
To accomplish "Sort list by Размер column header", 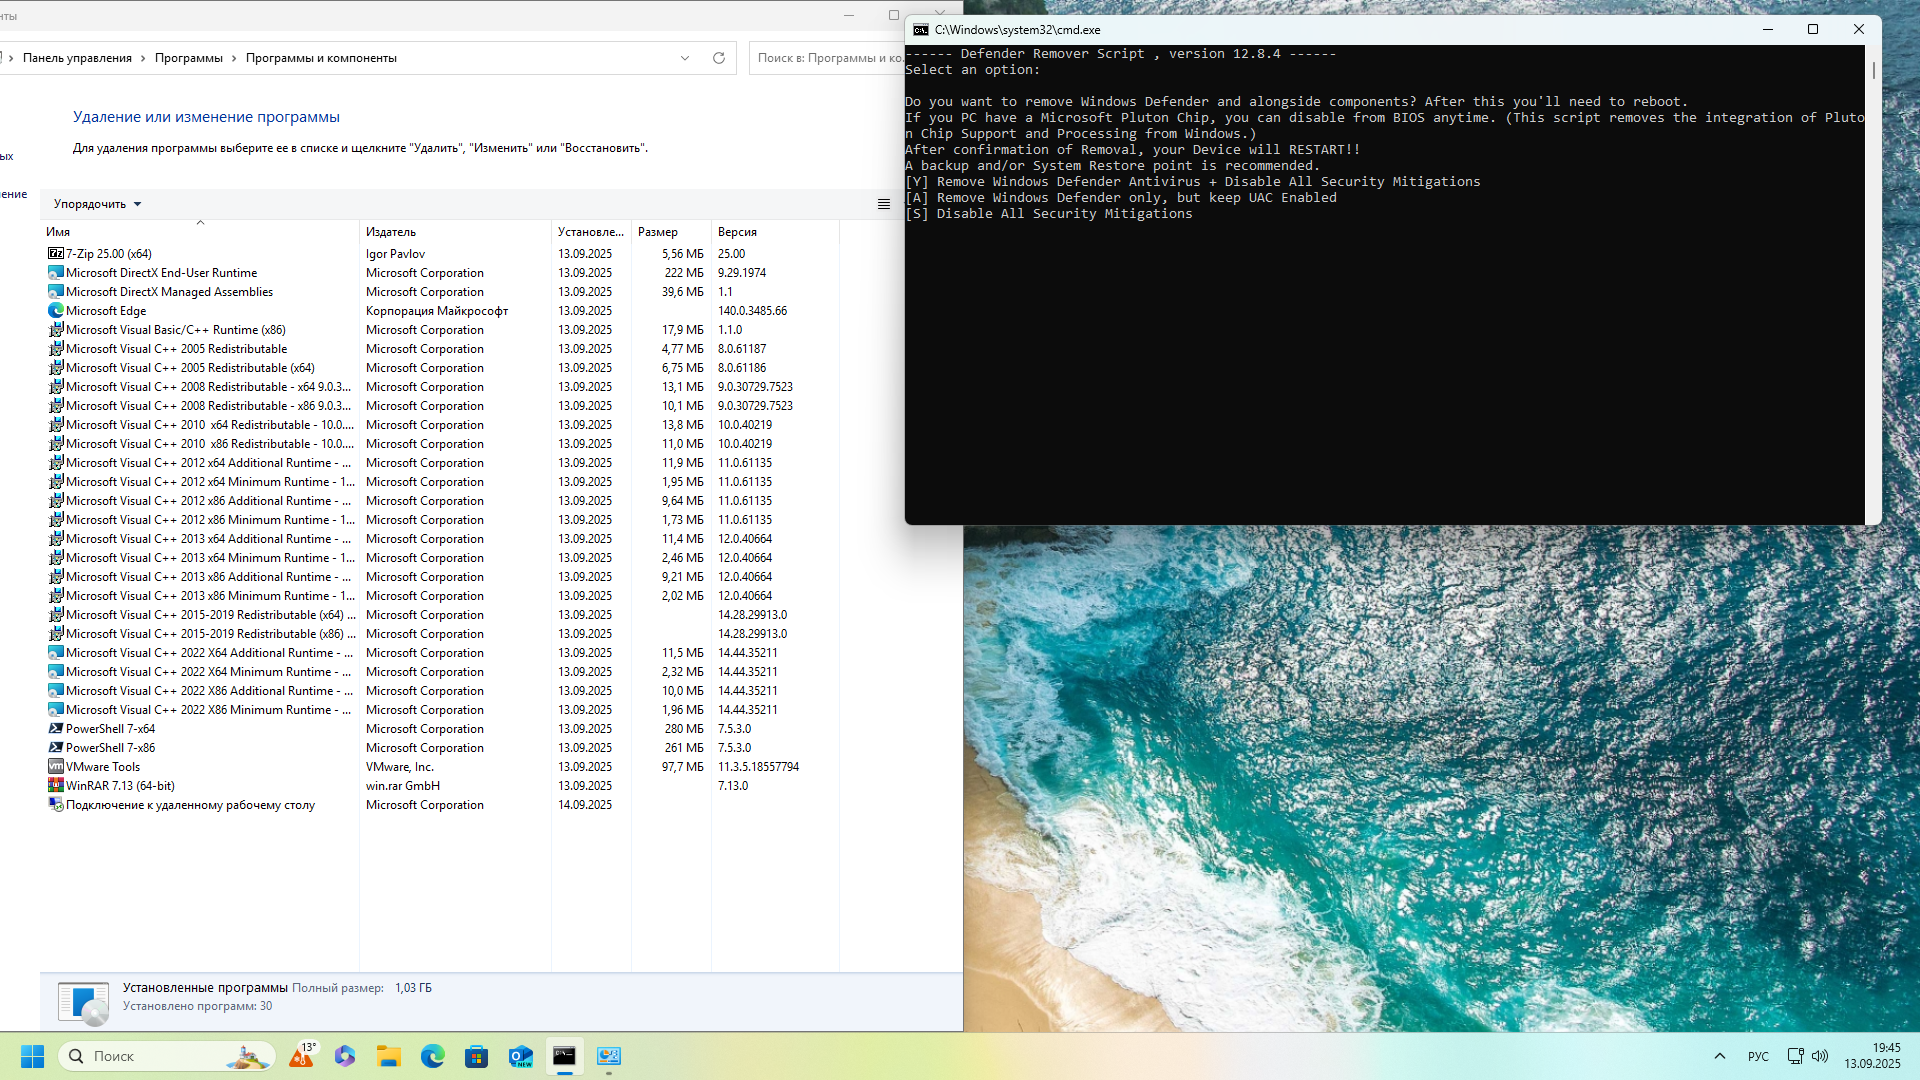I will (x=658, y=232).
